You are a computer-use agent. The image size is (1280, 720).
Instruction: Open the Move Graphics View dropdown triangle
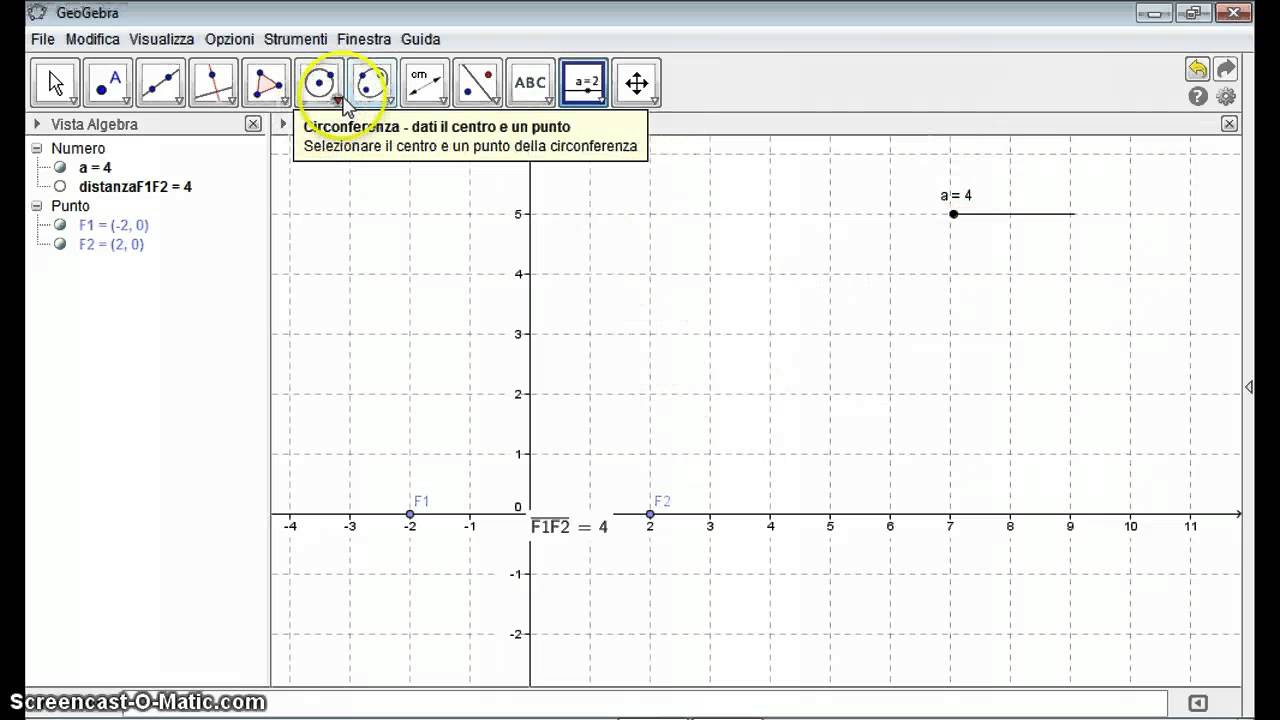(x=654, y=101)
